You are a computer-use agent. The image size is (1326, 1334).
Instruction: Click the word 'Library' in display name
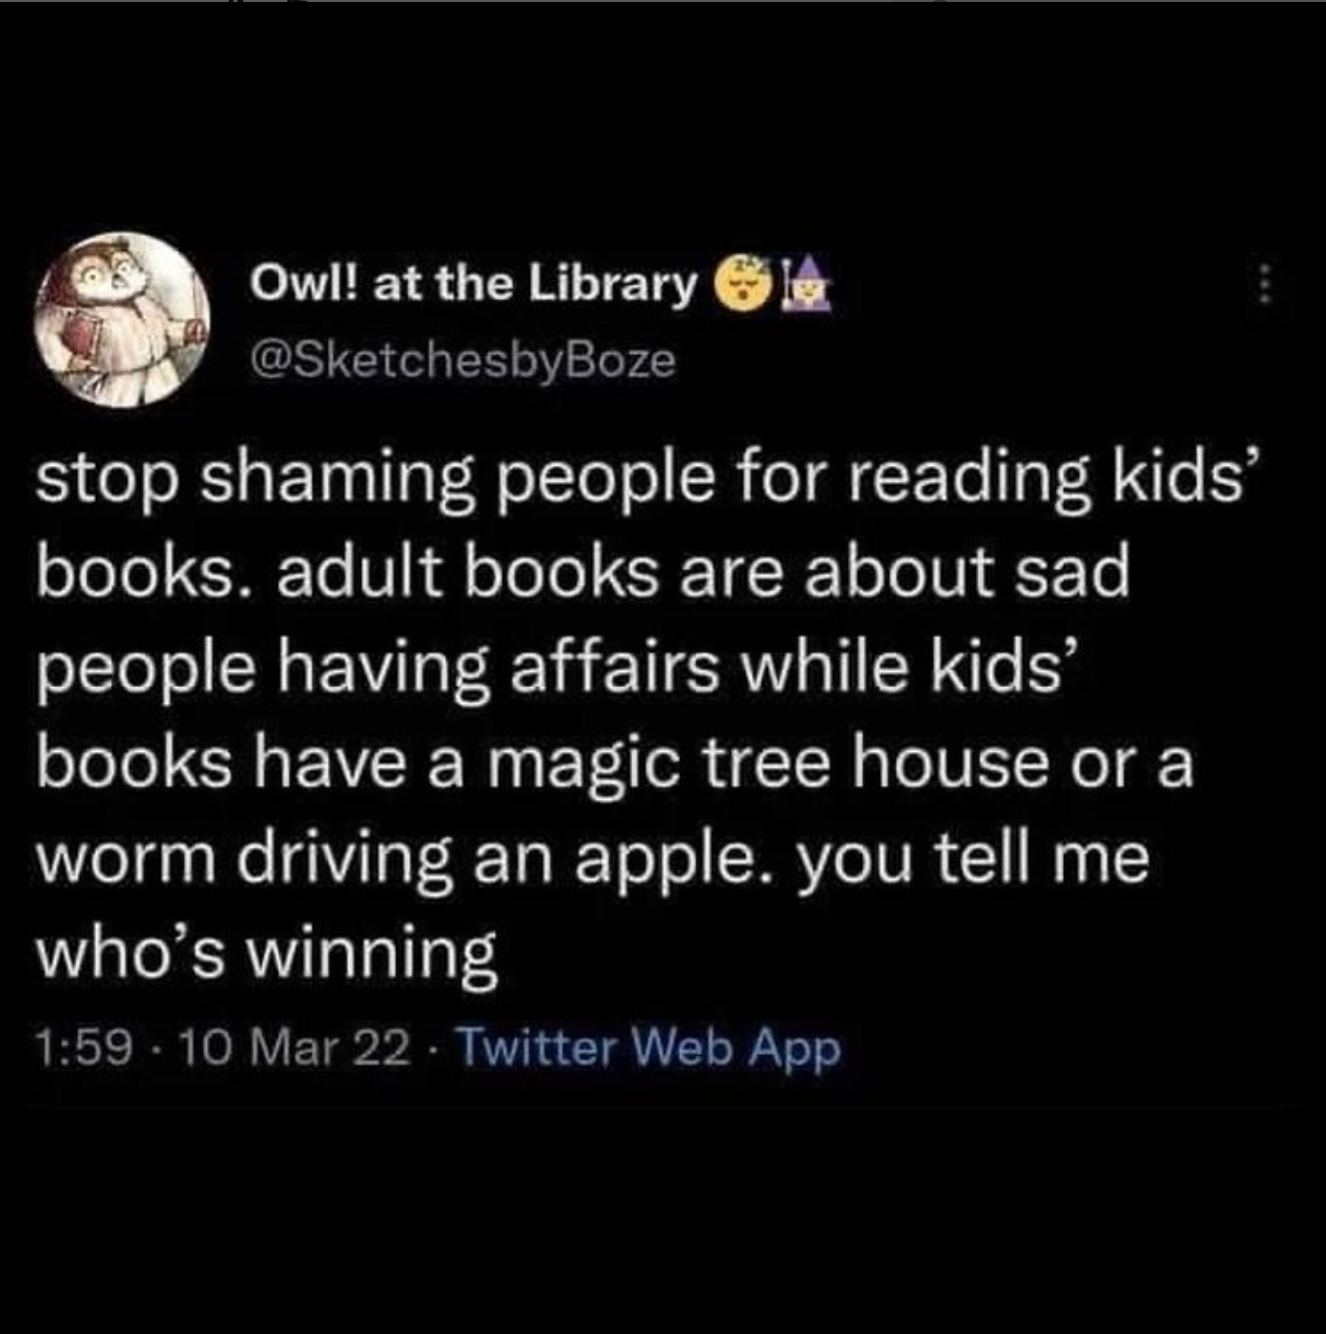pyautogui.click(x=611, y=285)
